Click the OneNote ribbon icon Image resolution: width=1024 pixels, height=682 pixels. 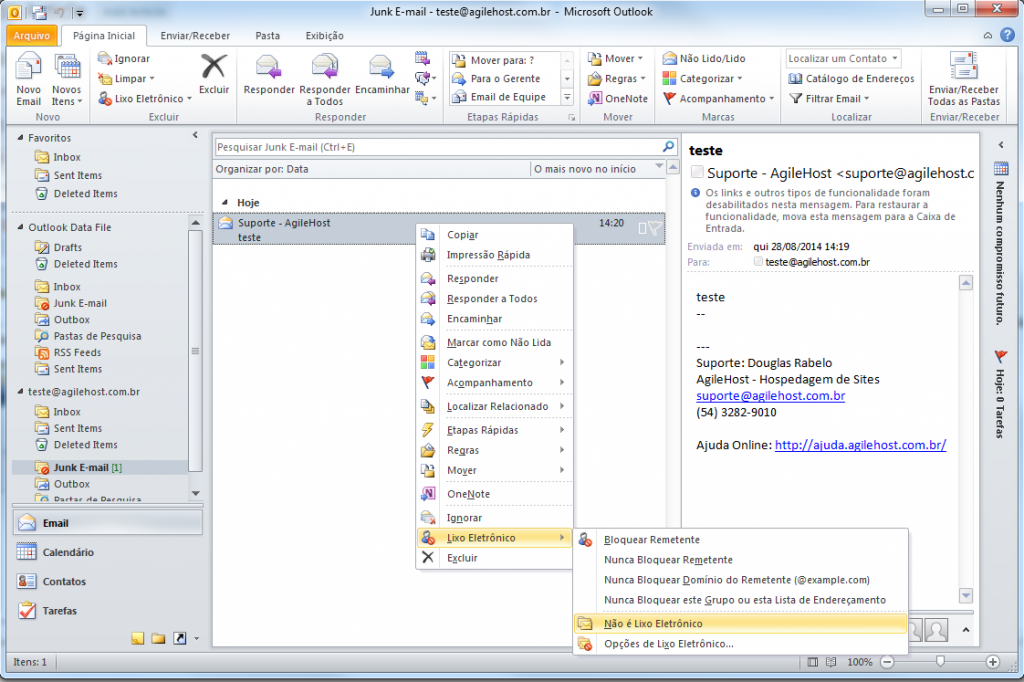618,99
